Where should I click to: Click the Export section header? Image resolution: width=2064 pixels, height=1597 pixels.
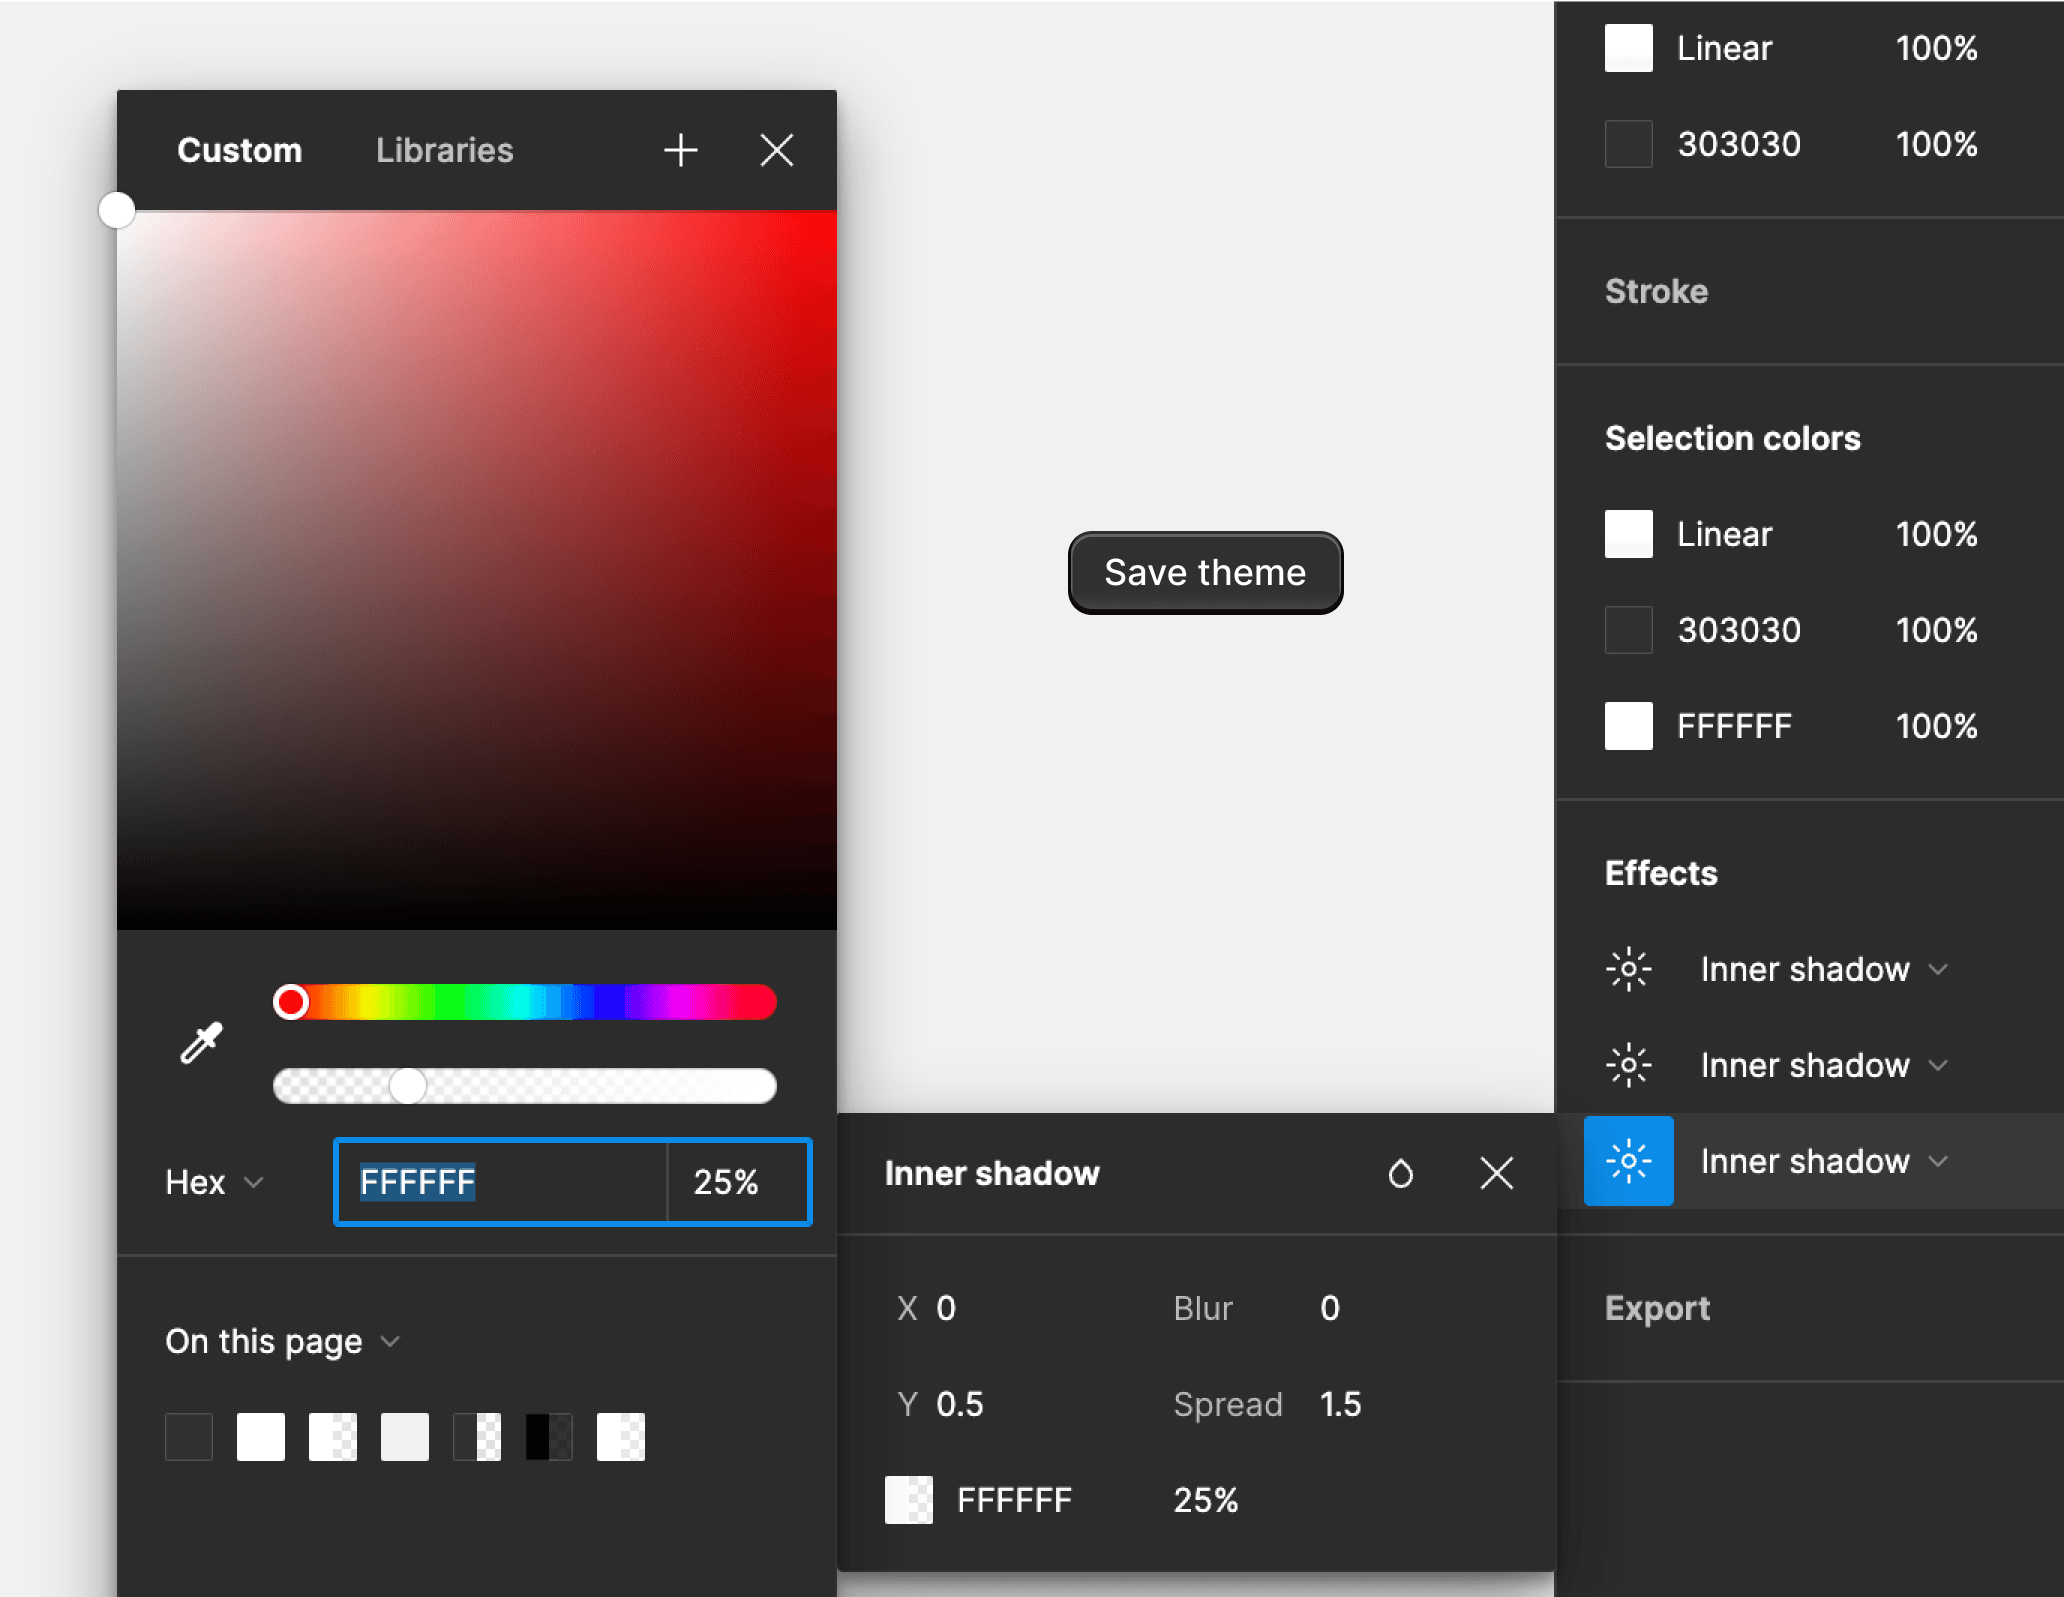tap(1657, 1308)
